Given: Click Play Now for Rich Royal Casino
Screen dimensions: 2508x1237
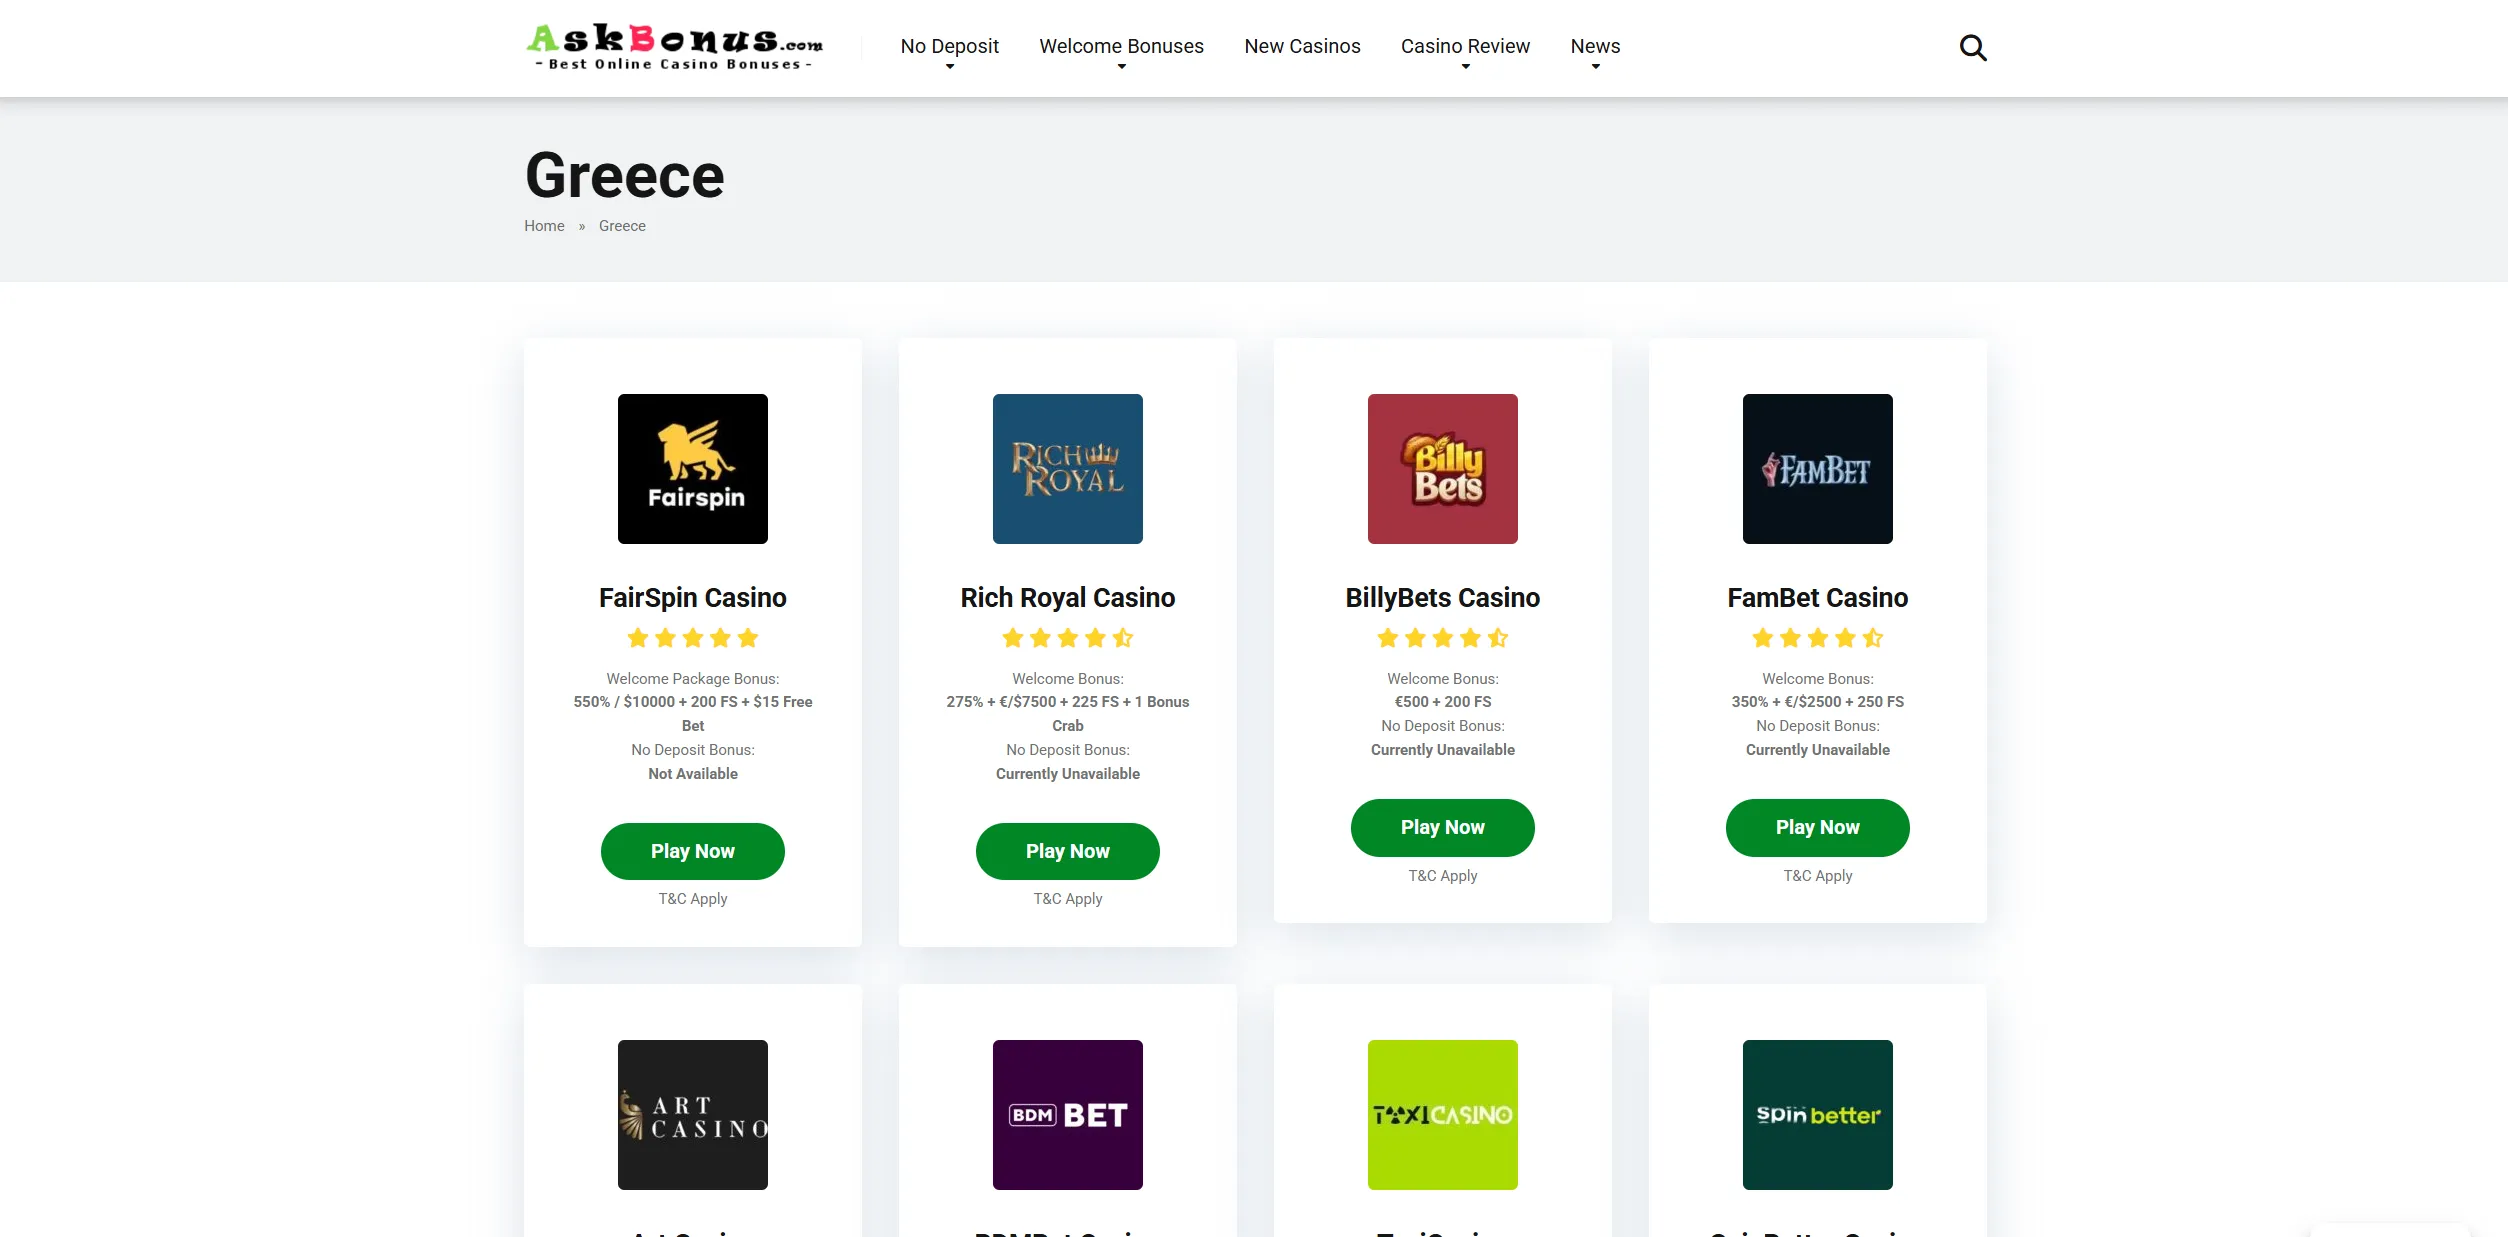Looking at the screenshot, I should tap(1068, 851).
